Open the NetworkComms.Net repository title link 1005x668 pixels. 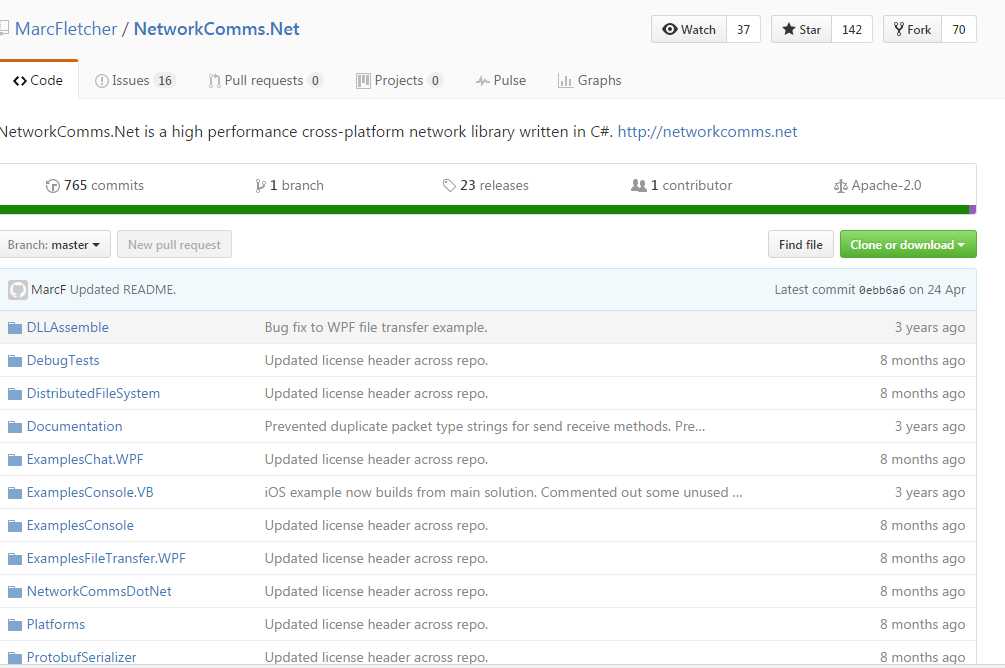pos(217,29)
